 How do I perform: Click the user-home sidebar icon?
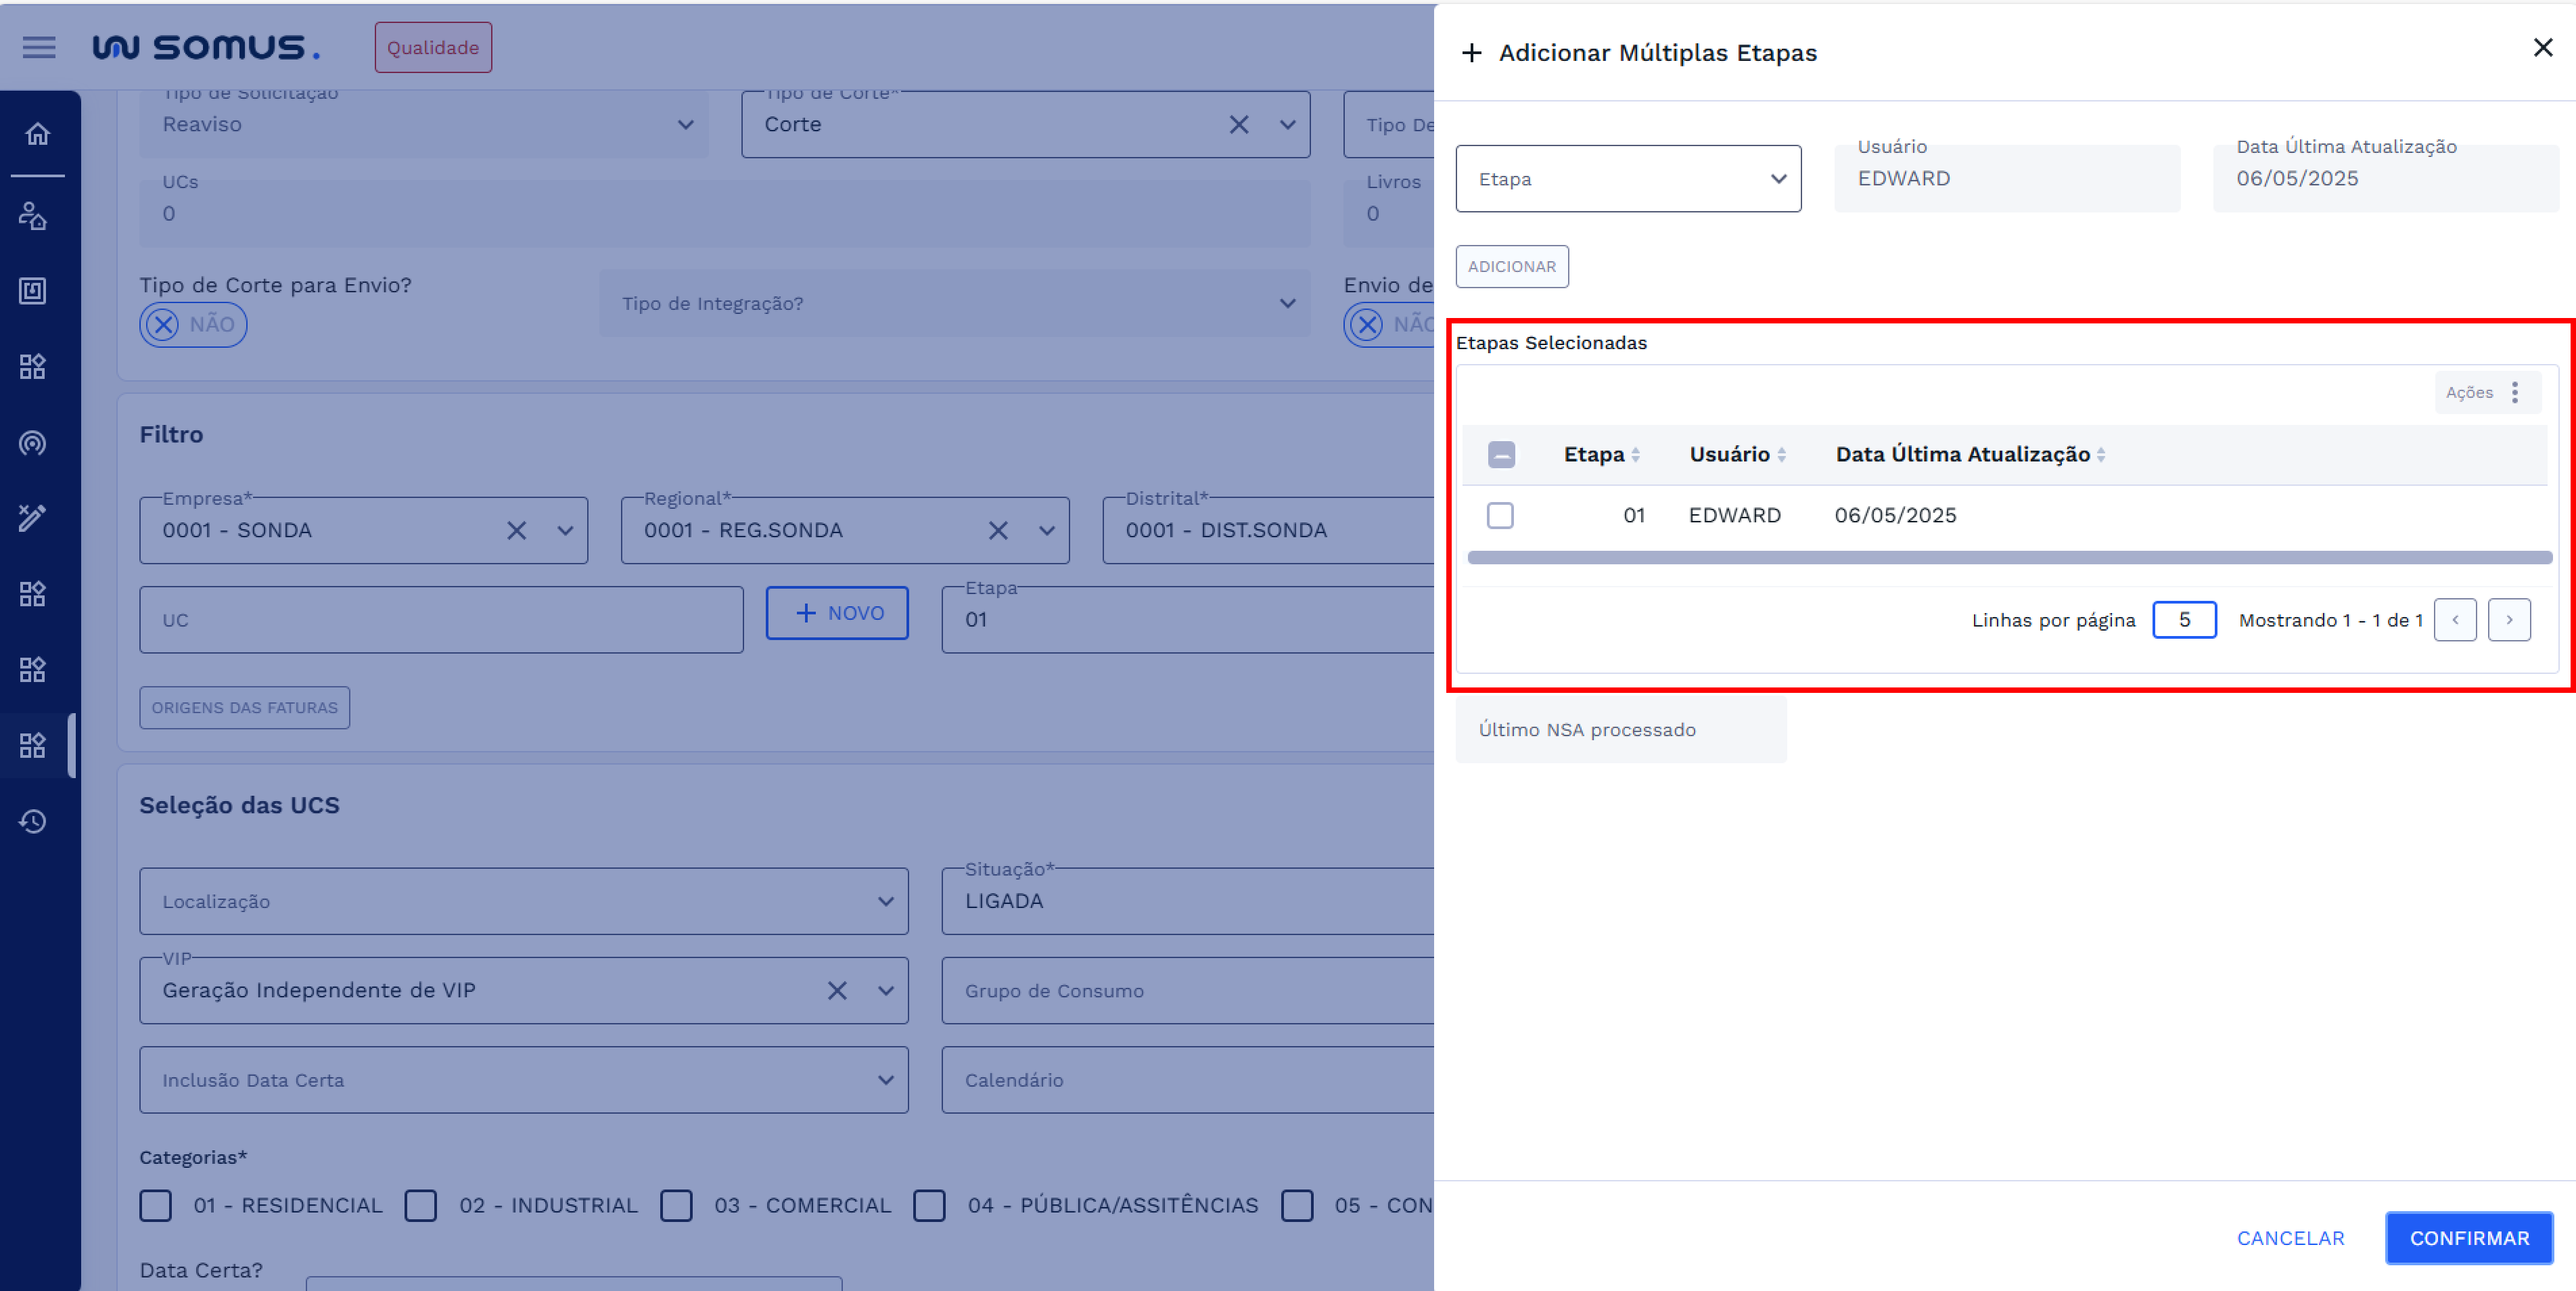point(33,215)
